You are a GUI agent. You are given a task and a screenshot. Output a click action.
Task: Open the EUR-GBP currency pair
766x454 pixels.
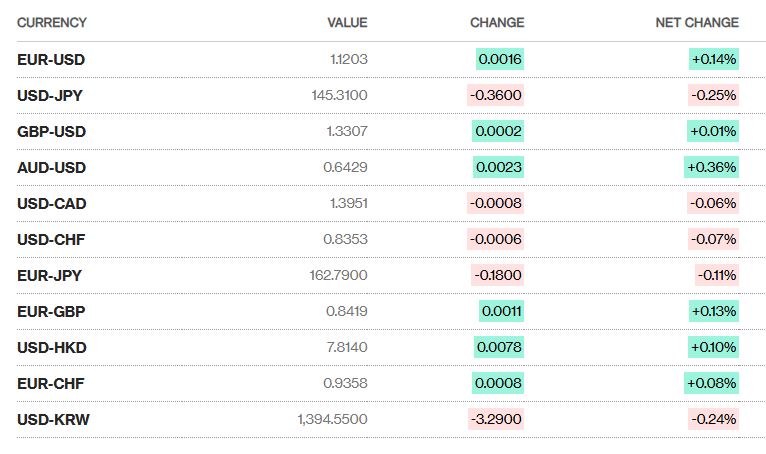[51, 311]
